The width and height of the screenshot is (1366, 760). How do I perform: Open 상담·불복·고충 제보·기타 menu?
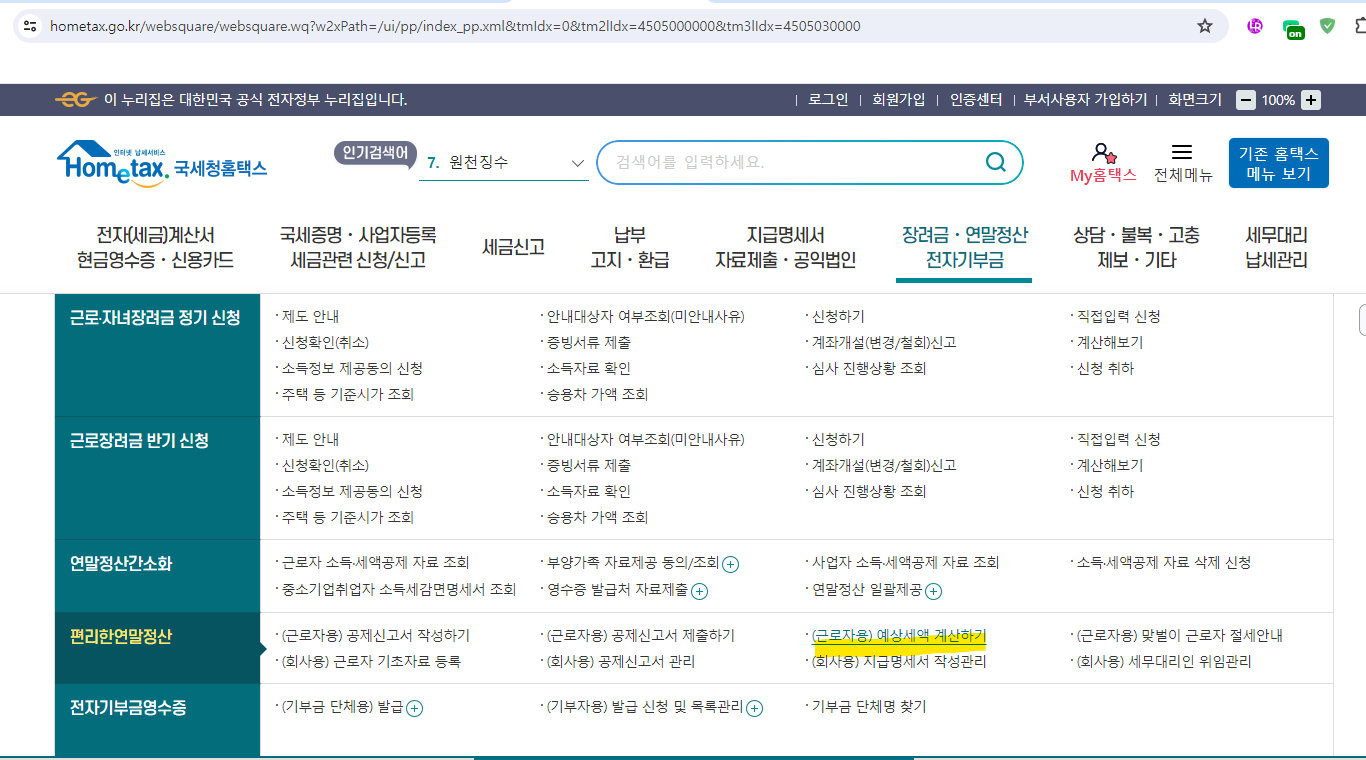(x=1136, y=248)
